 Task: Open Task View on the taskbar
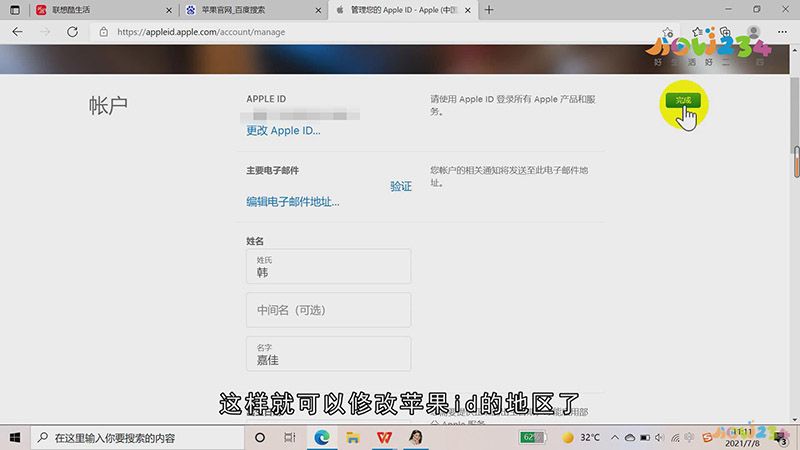point(290,438)
